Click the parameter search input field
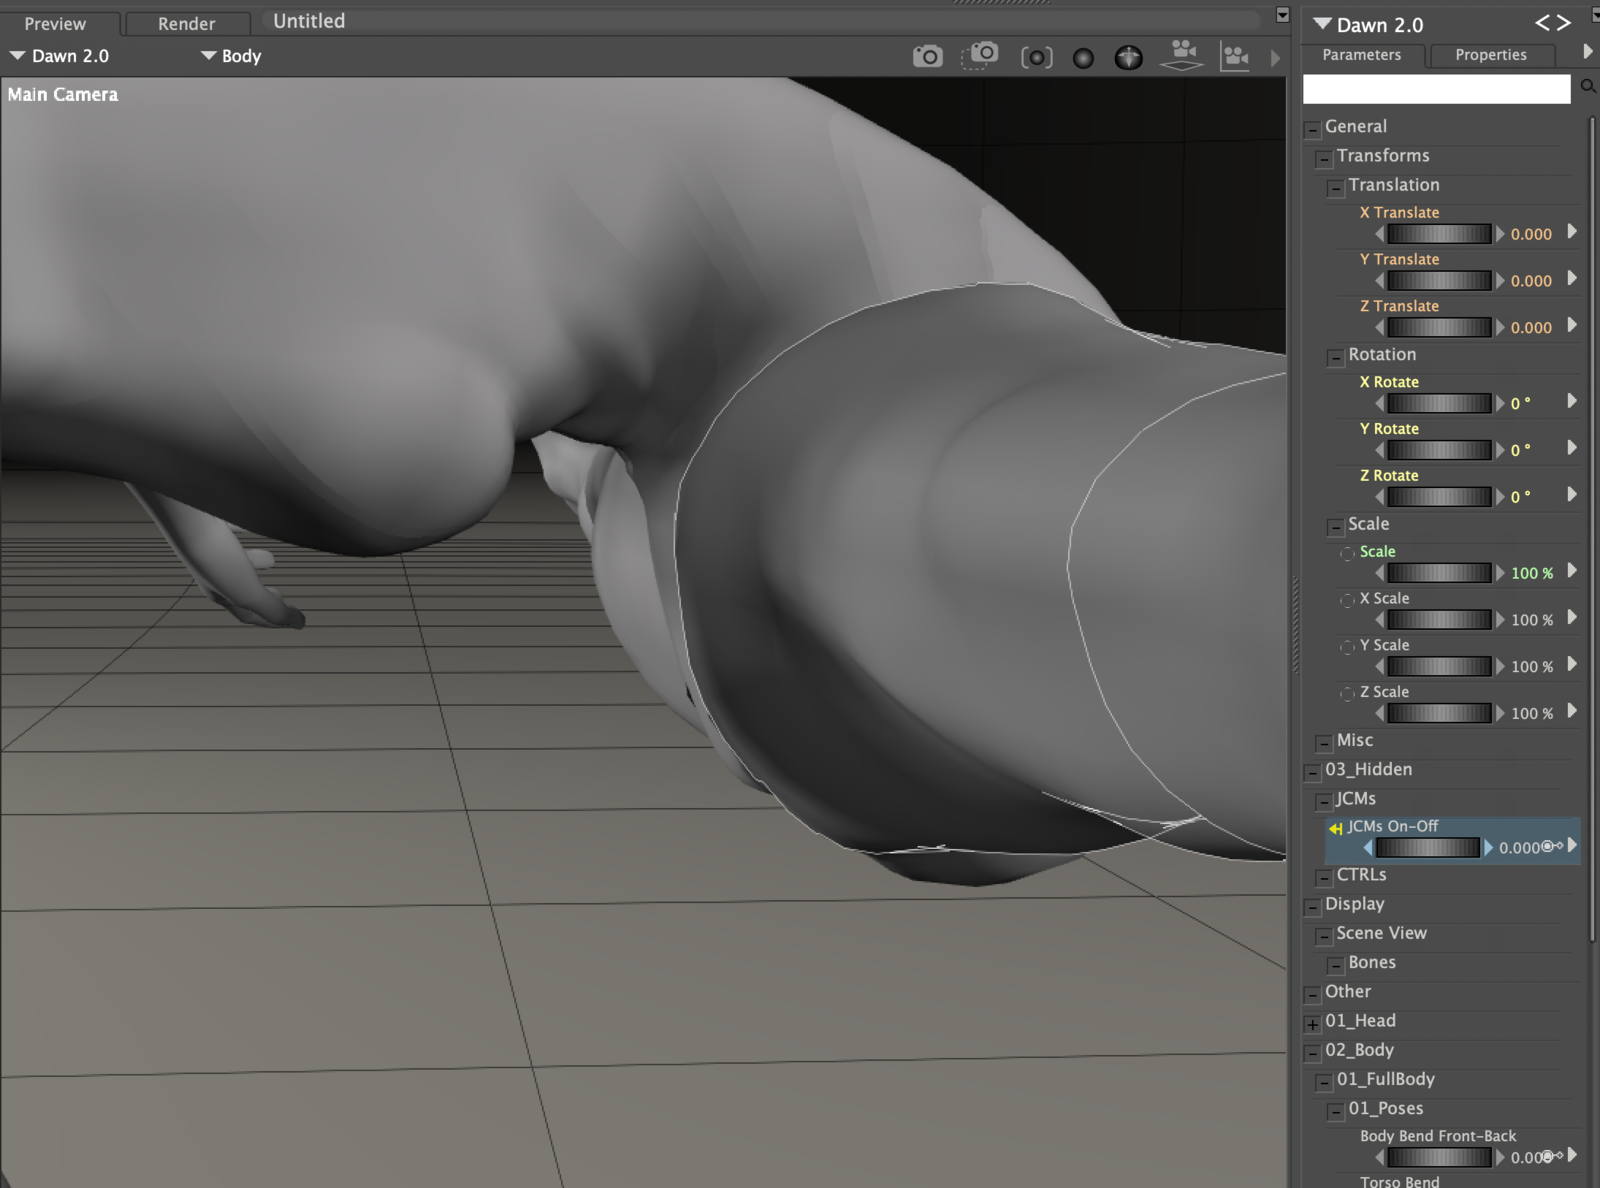 pyautogui.click(x=1436, y=89)
